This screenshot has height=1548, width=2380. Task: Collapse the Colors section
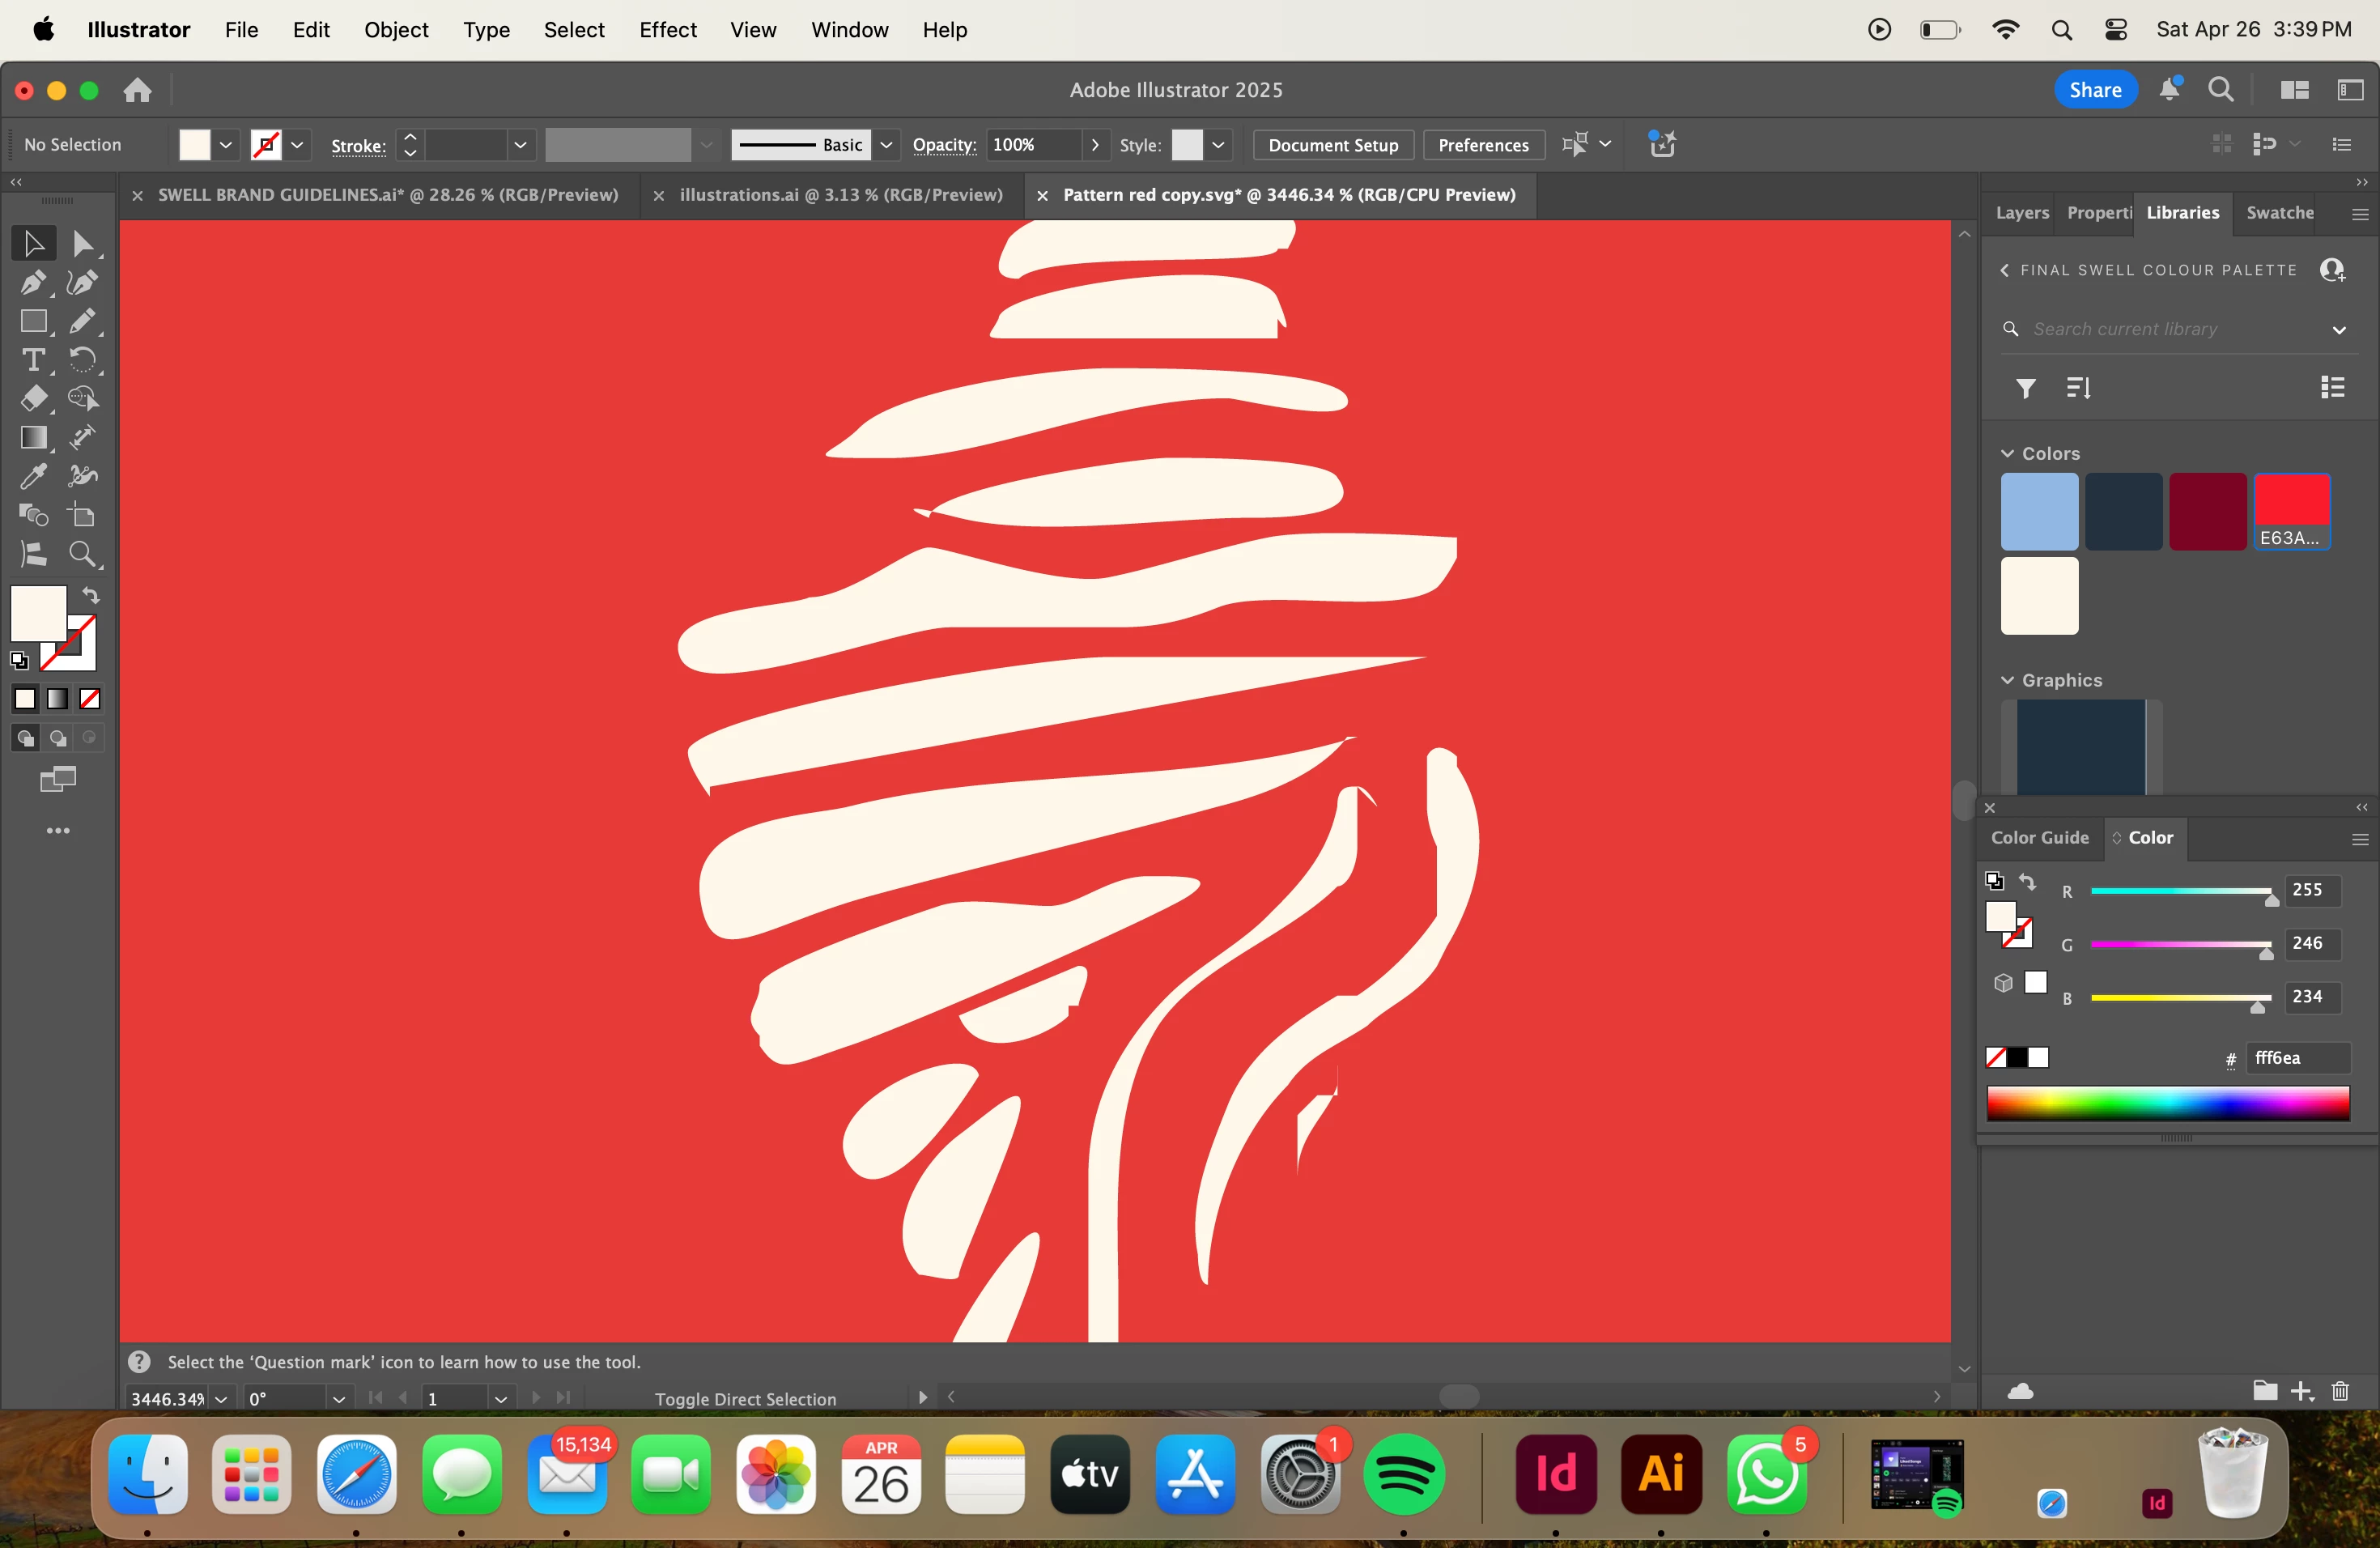pos(2007,454)
